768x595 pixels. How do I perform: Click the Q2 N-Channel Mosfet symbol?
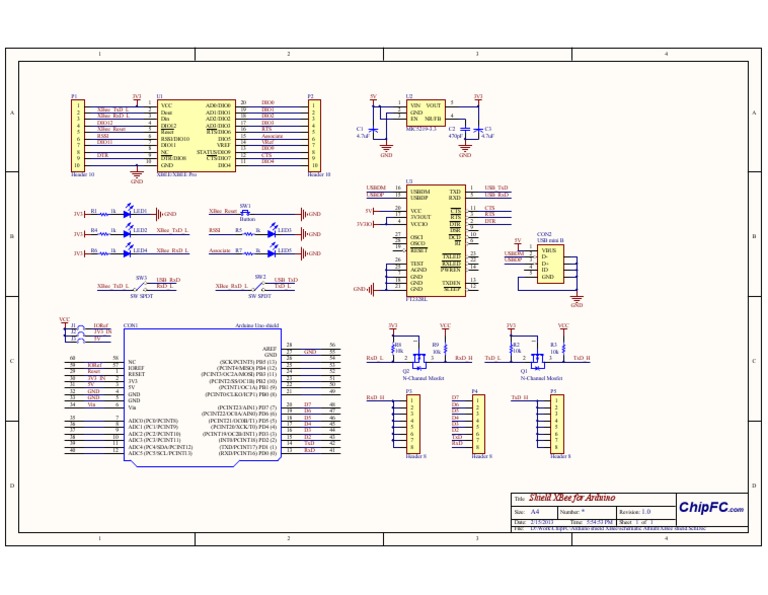click(x=418, y=361)
